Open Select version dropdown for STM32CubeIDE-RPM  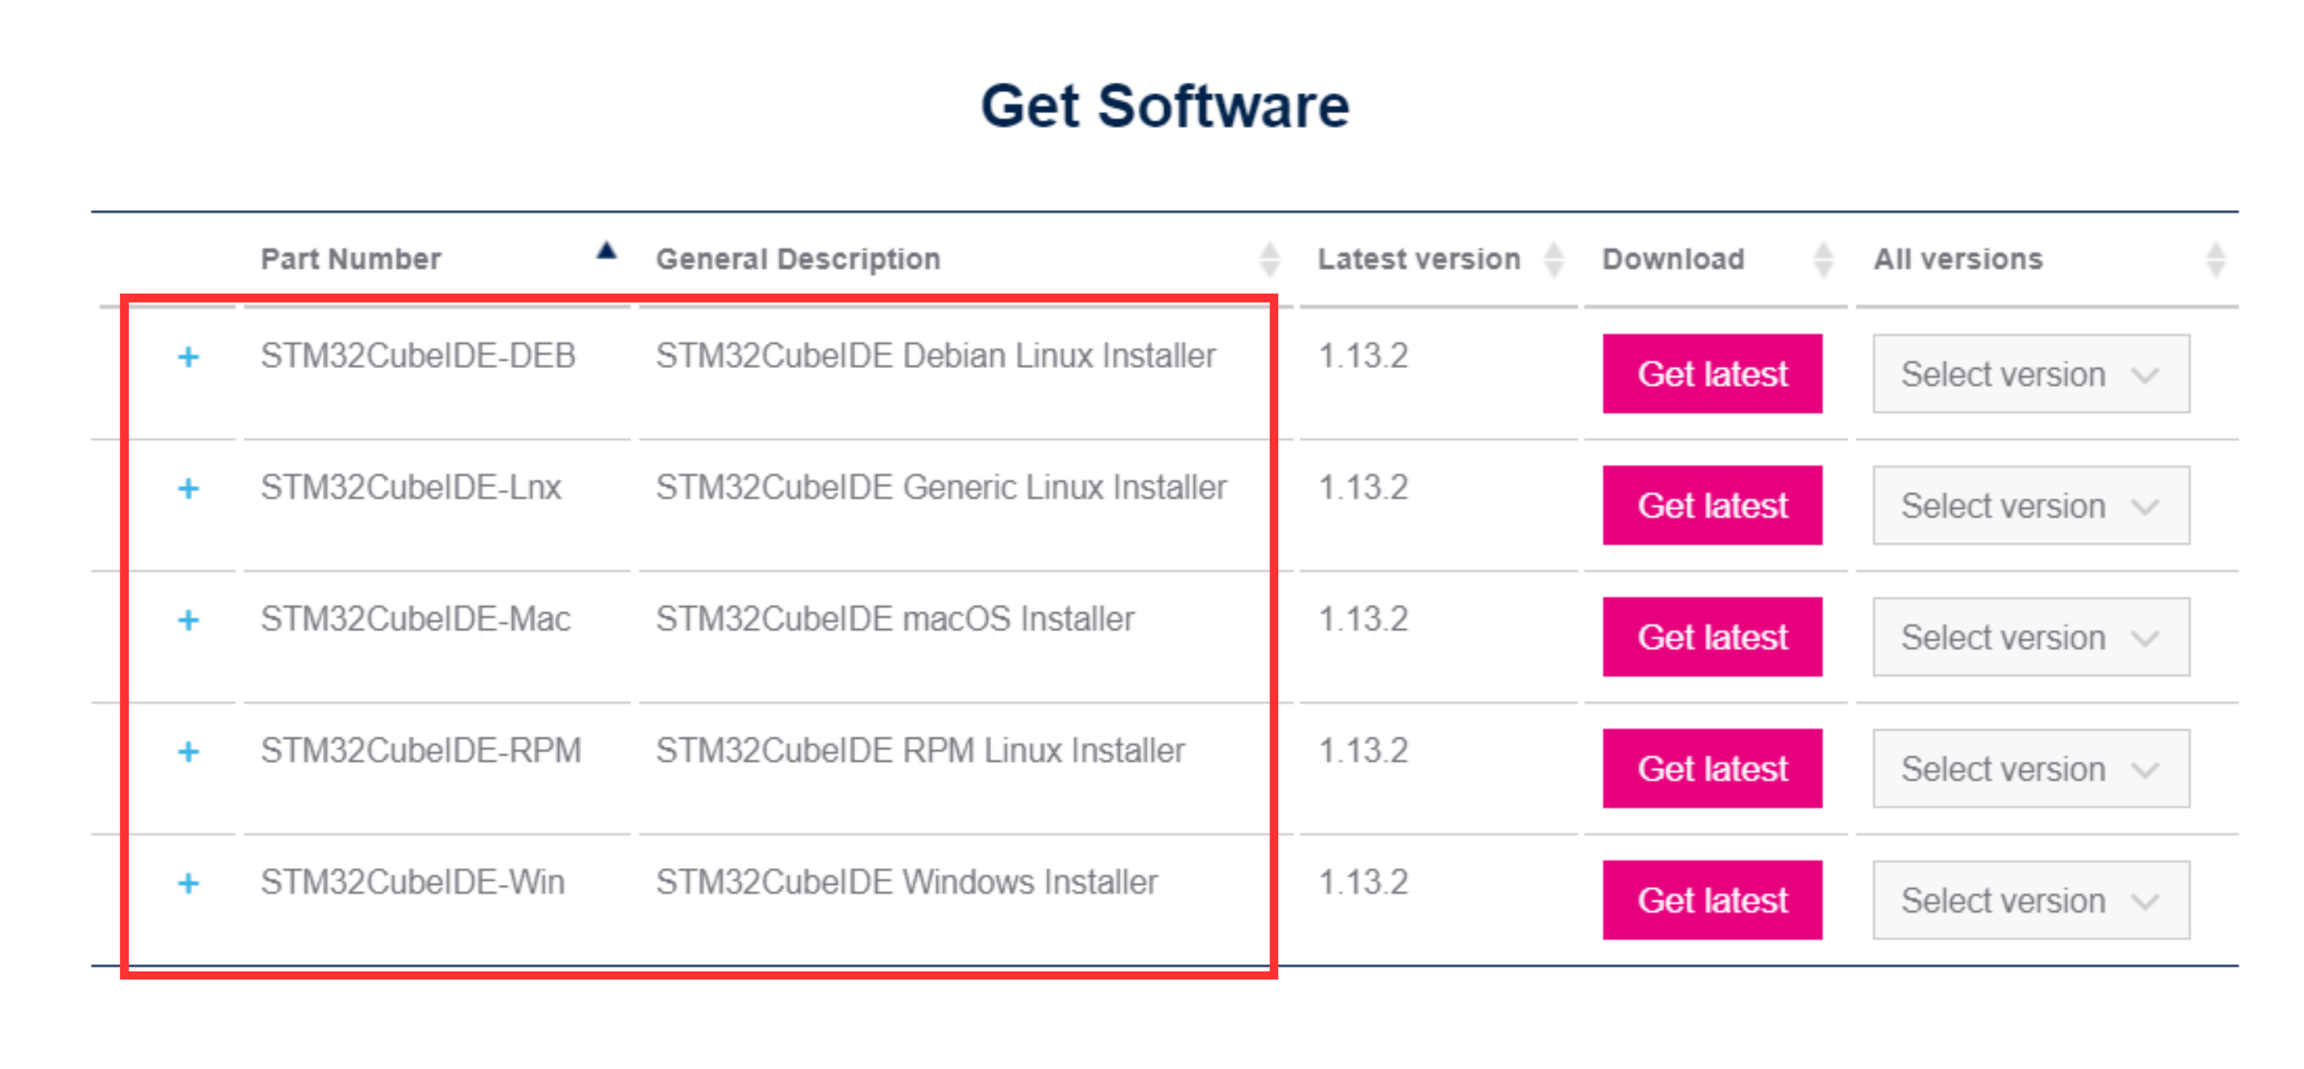[2030, 769]
